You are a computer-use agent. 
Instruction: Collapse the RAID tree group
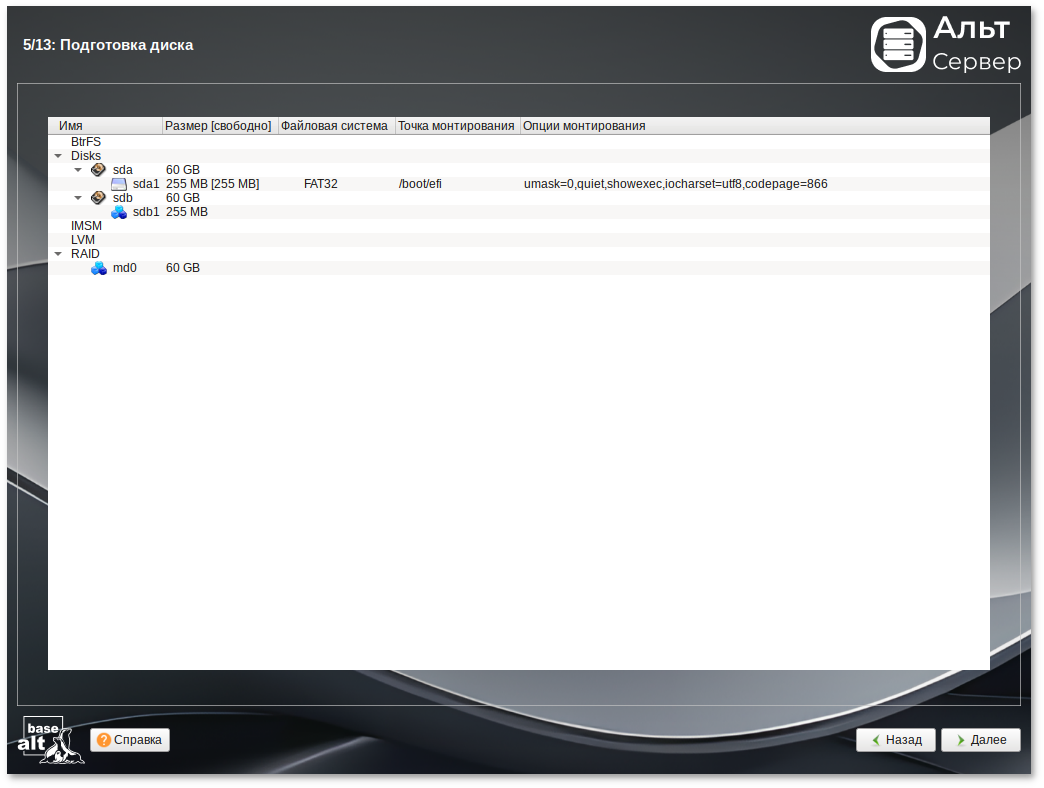click(58, 254)
